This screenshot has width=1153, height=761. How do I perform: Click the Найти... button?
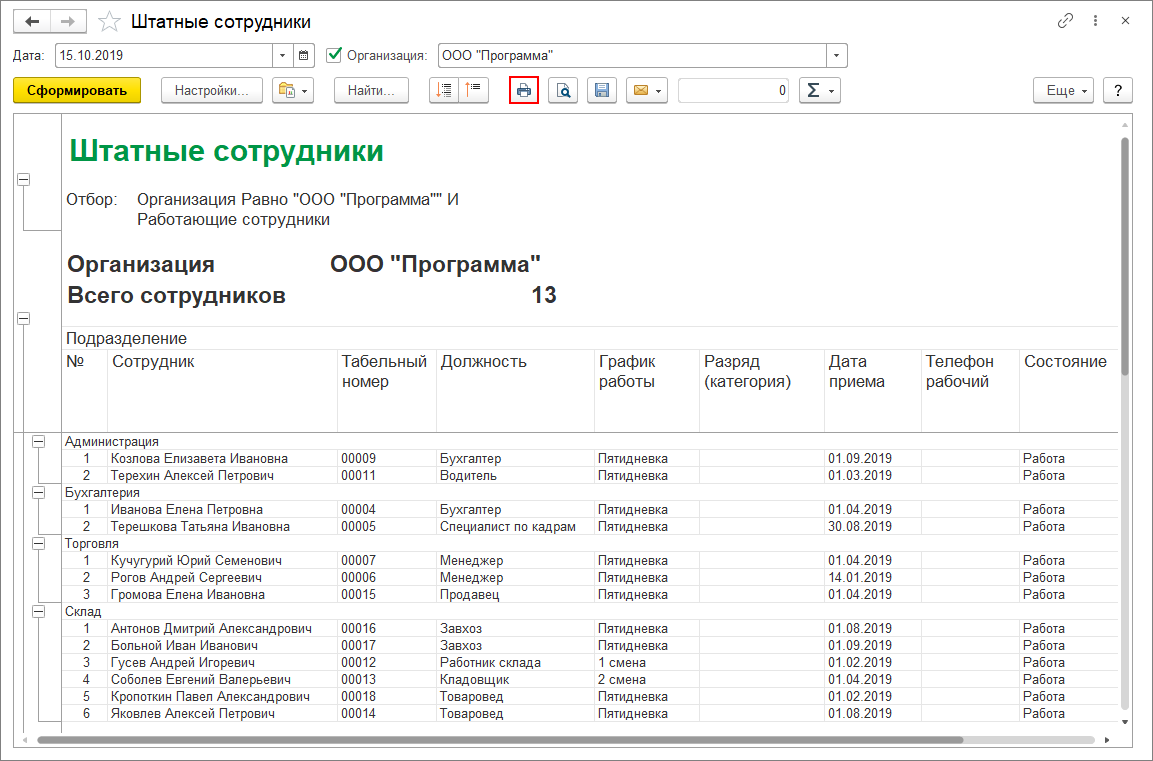pos(371,90)
